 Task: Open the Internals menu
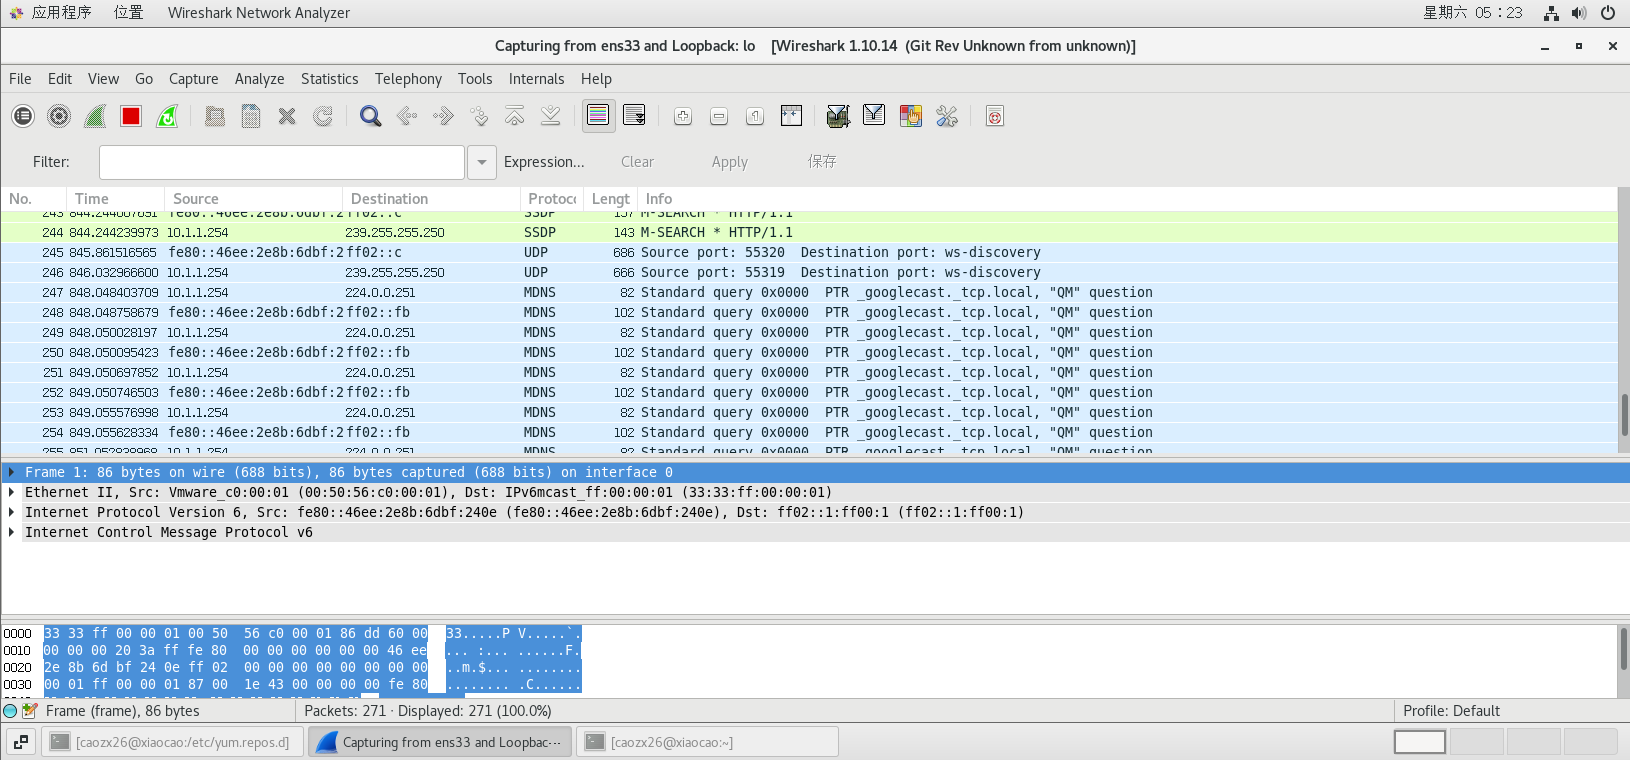(536, 79)
